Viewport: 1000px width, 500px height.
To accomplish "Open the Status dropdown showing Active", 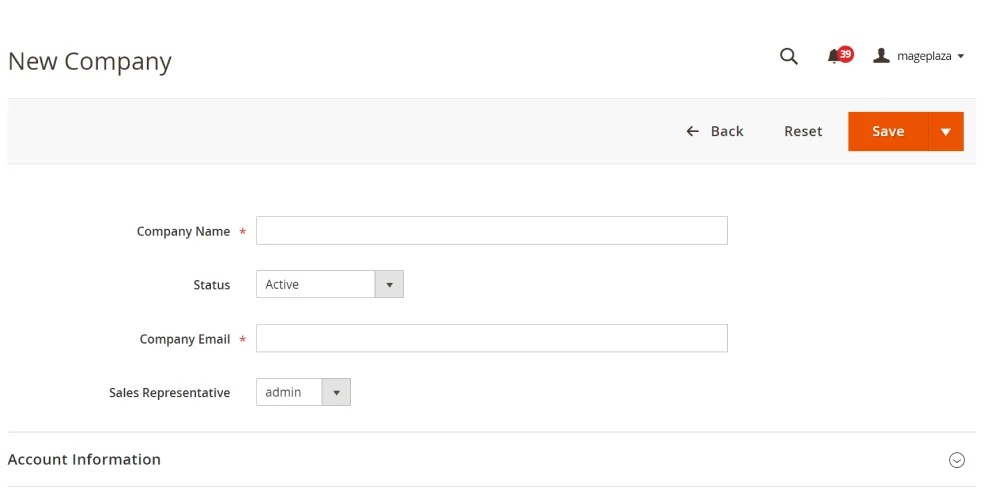I will coord(316,285).
